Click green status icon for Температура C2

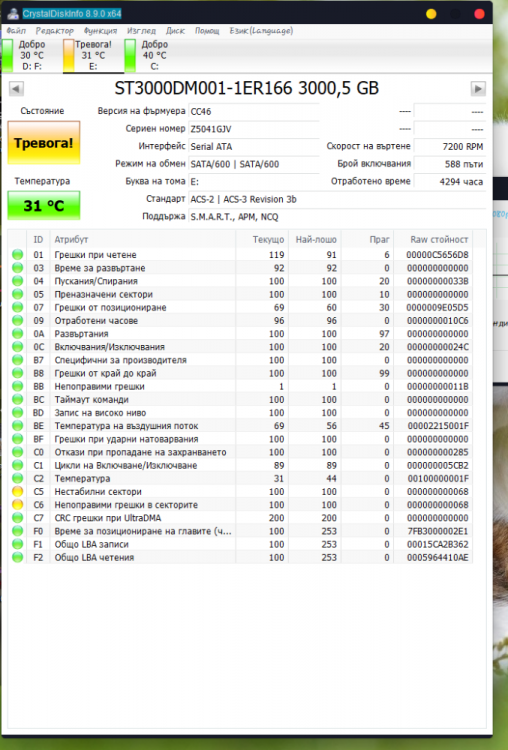click(x=18, y=478)
